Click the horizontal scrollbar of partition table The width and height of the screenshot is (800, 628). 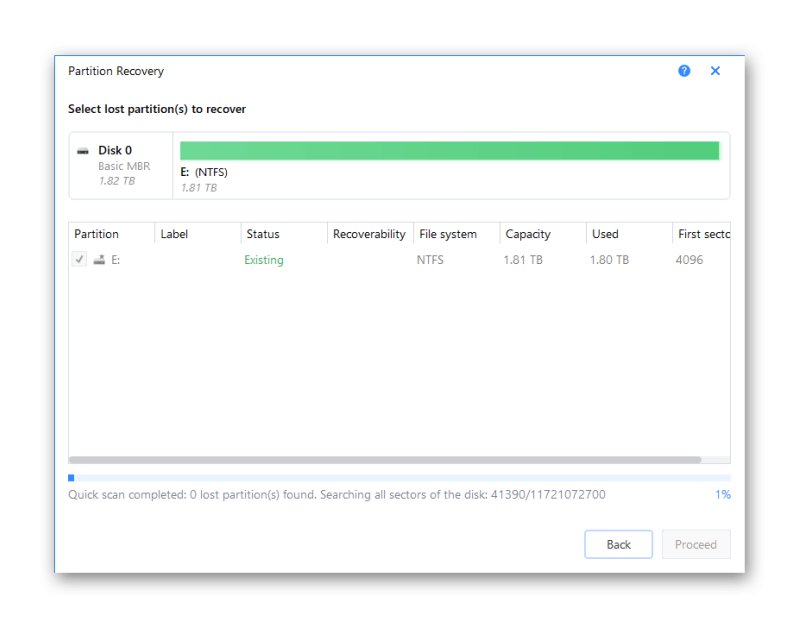tap(385, 460)
